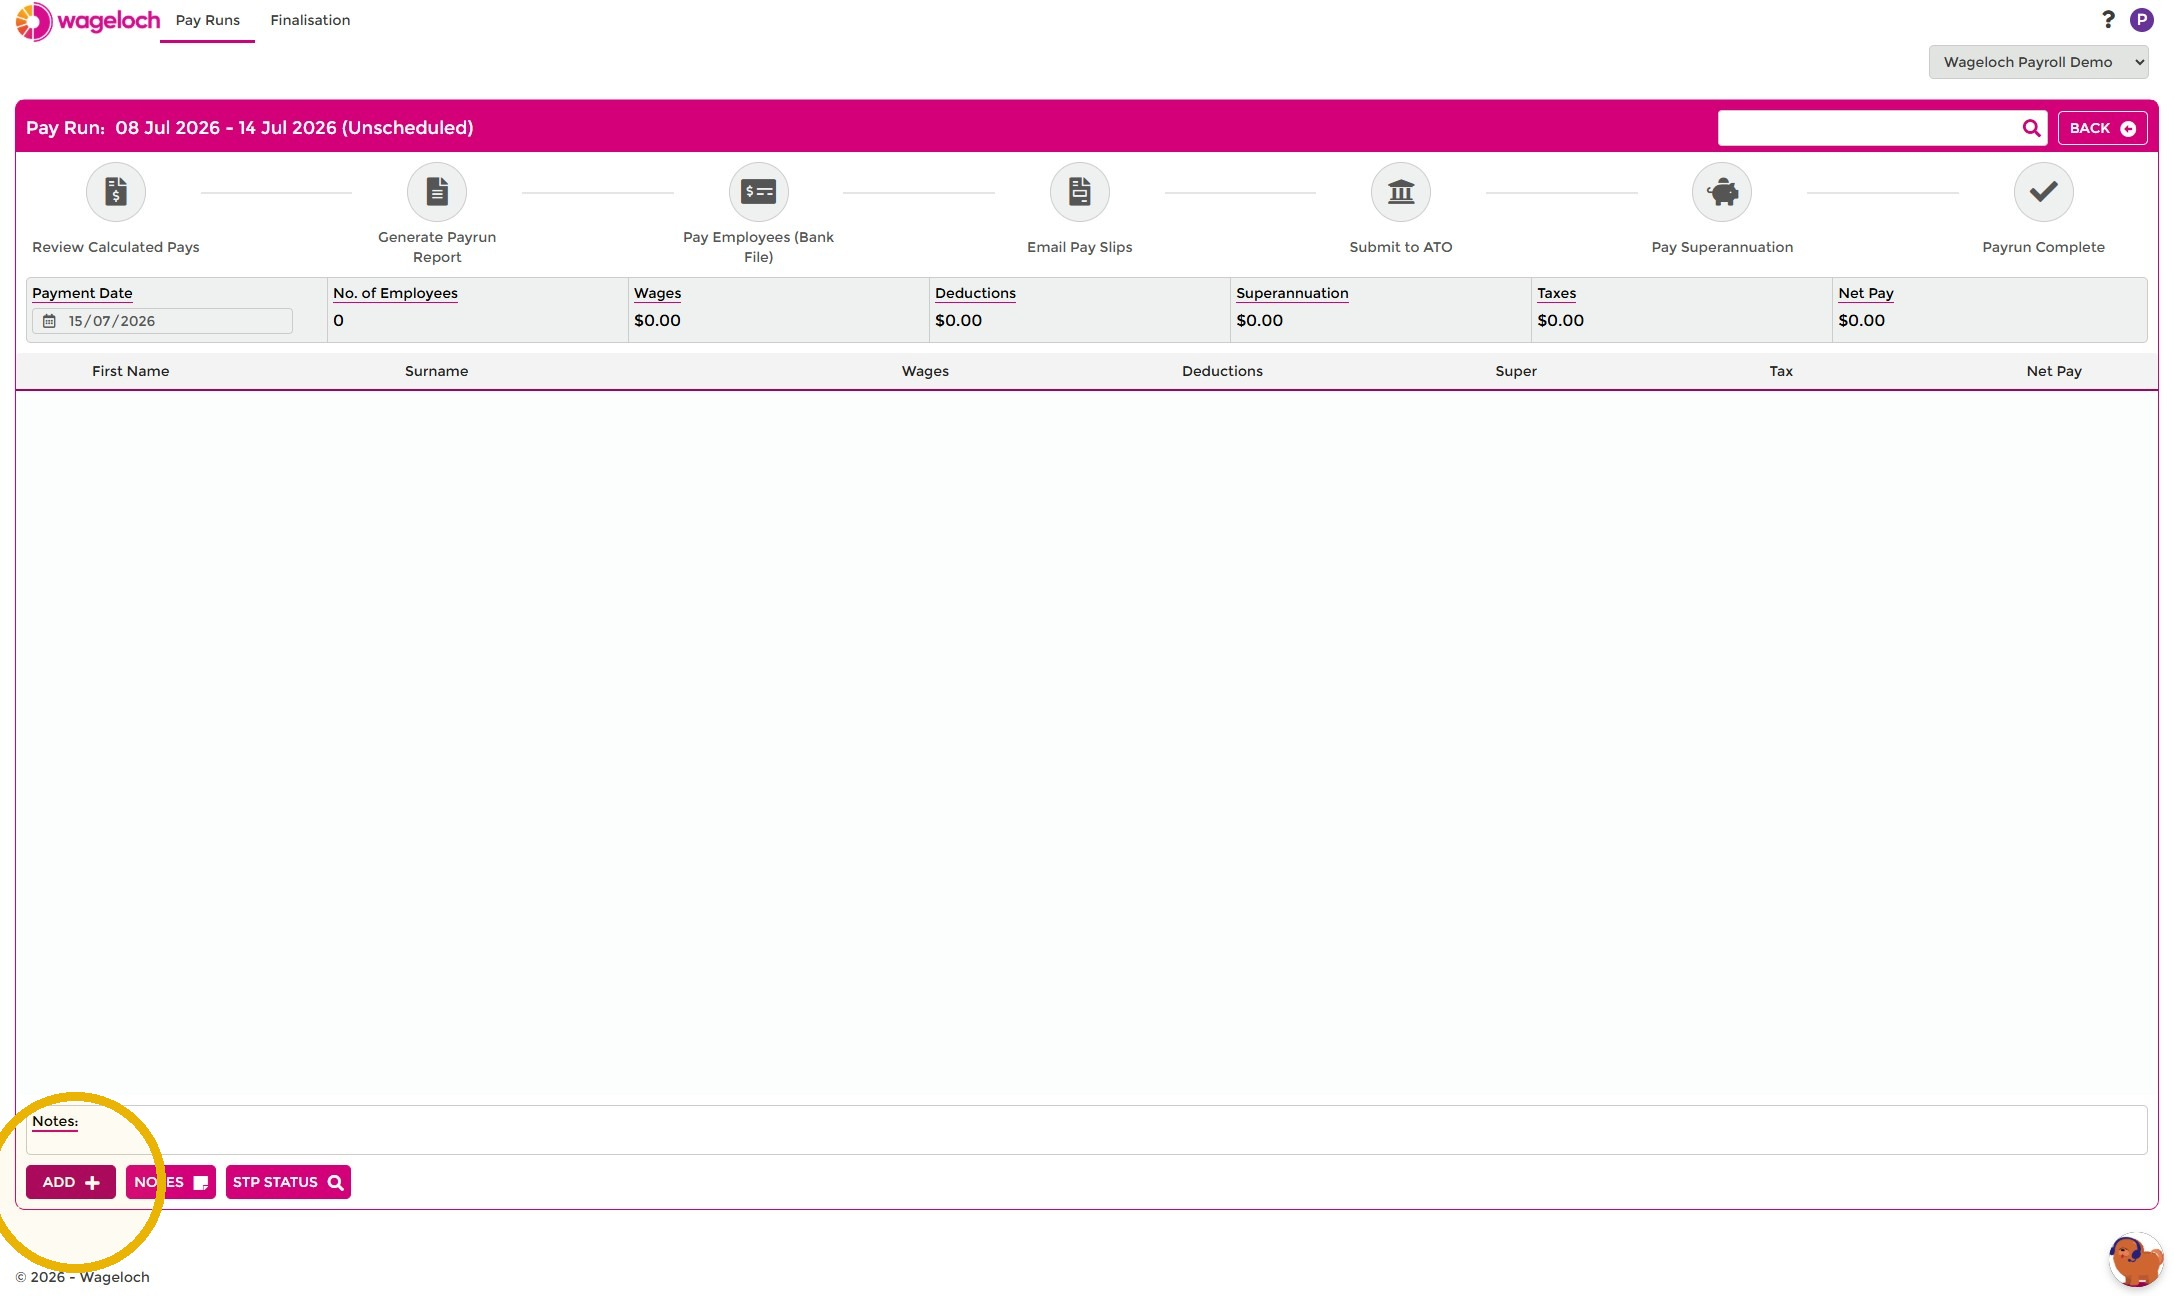
Task: Open the NOTES button
Action: [171, 1182]
